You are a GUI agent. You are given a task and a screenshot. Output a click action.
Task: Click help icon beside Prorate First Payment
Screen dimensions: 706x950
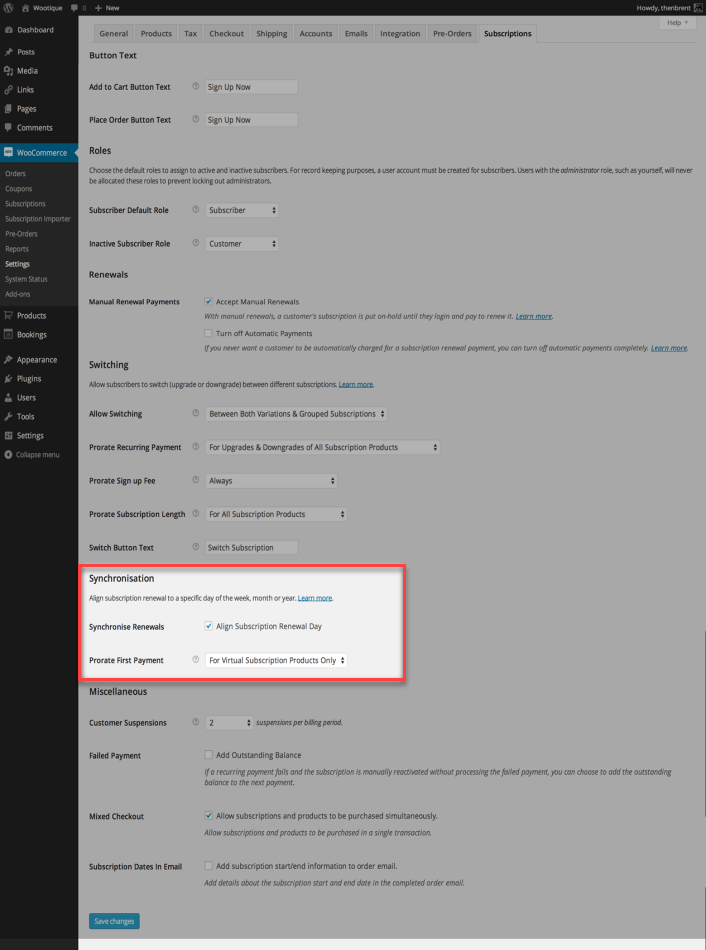[196, 660]
